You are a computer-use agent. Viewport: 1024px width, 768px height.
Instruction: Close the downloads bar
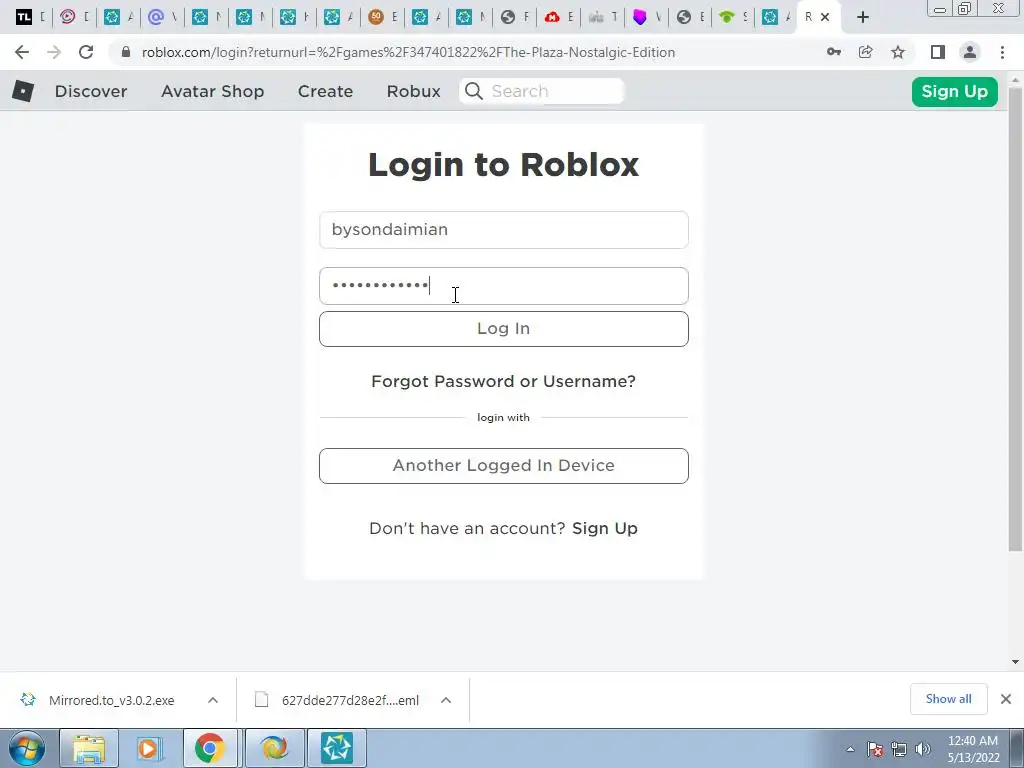(1006, 699)
